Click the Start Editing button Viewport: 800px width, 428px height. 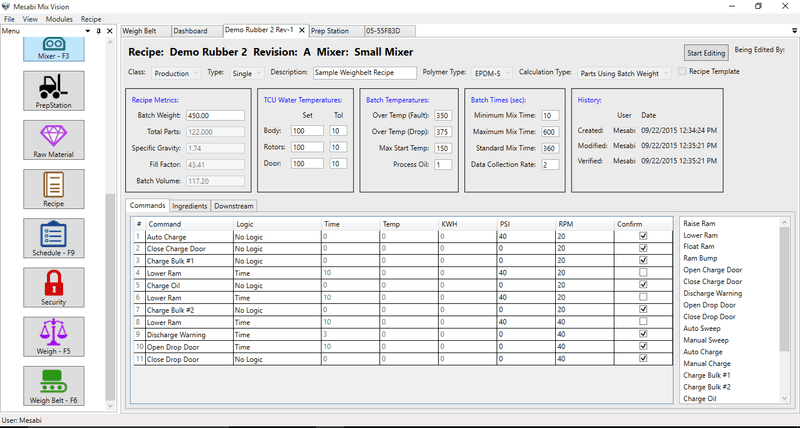coord(706,53)
